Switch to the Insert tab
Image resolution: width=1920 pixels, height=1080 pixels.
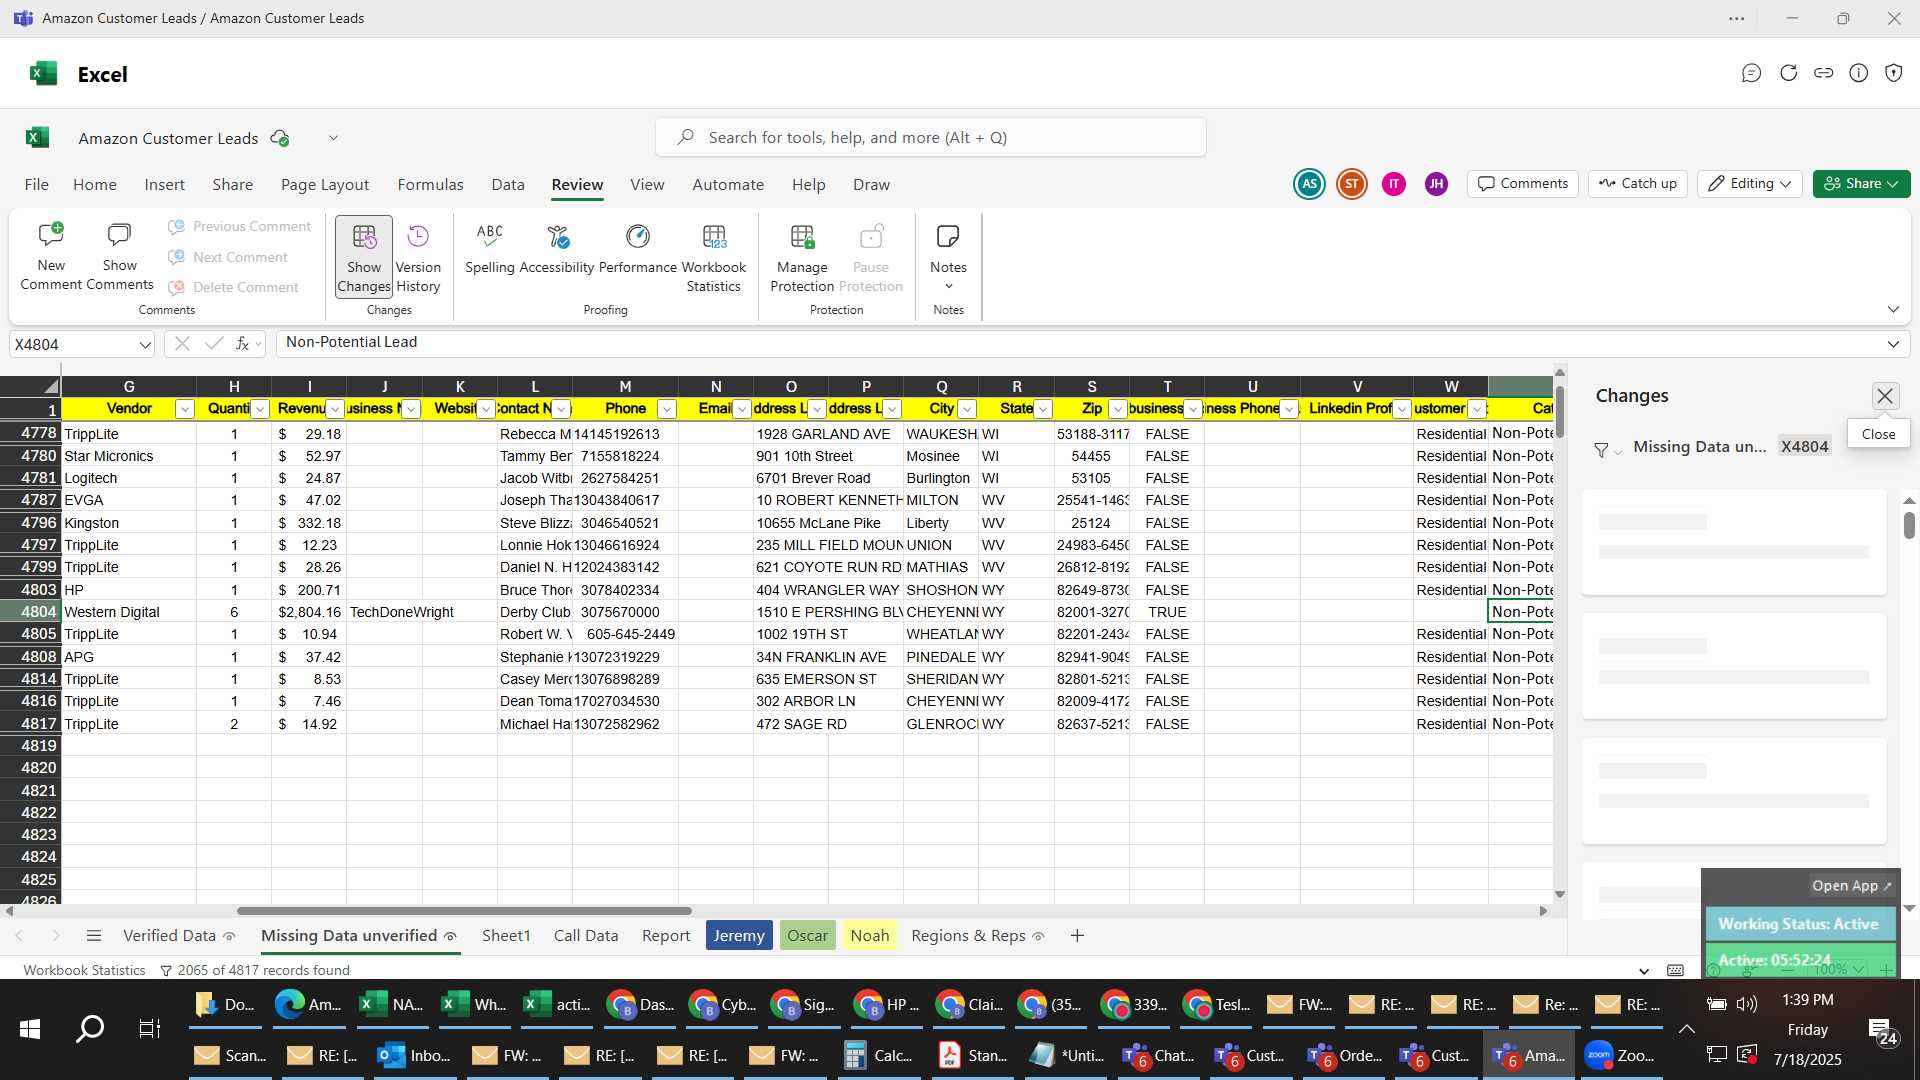coord(164,185)
